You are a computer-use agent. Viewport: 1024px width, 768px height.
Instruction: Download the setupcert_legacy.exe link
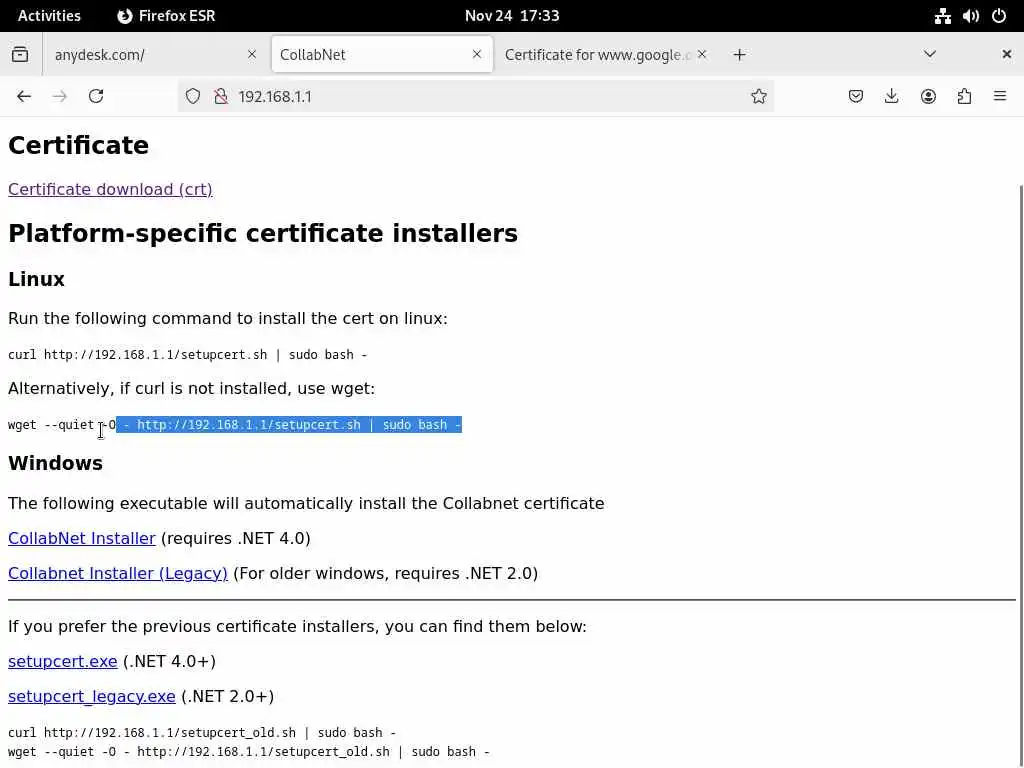[x=91, y=696]
